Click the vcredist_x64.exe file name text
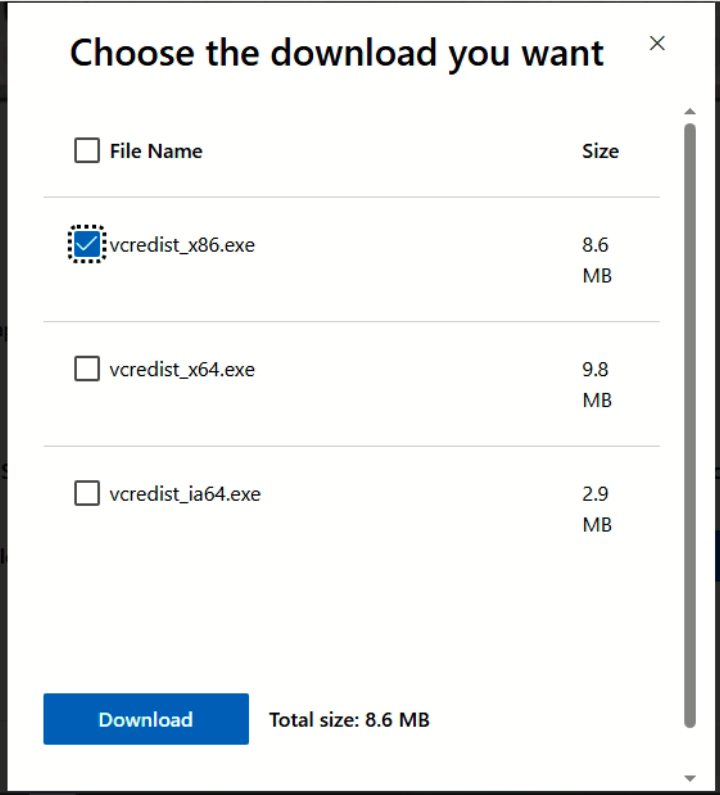Image resolution: width=720 pixels, height=795 pixels. (x=182, y=369)
